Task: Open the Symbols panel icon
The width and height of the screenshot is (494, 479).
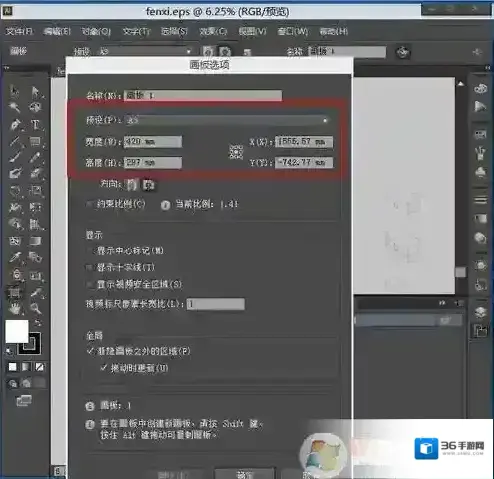Action: click(480, 172)
